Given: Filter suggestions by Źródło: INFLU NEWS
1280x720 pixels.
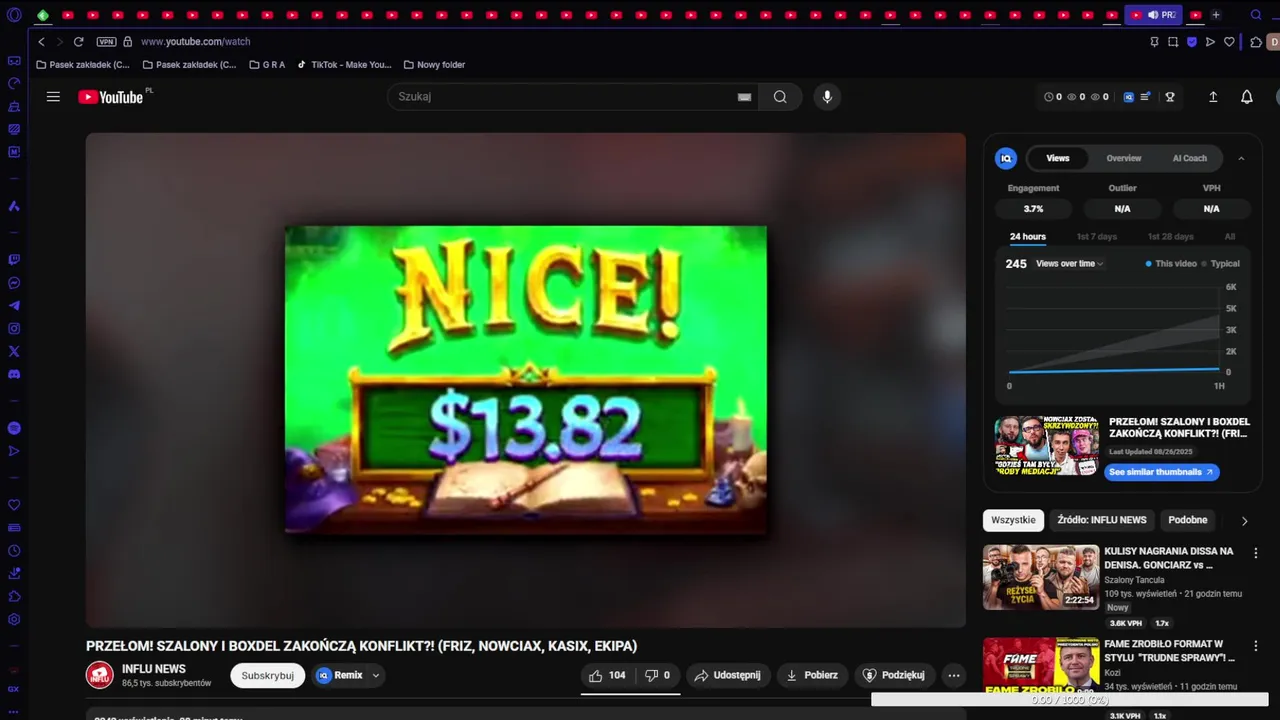Looking at the screenshot, I should pos(1101,520).
